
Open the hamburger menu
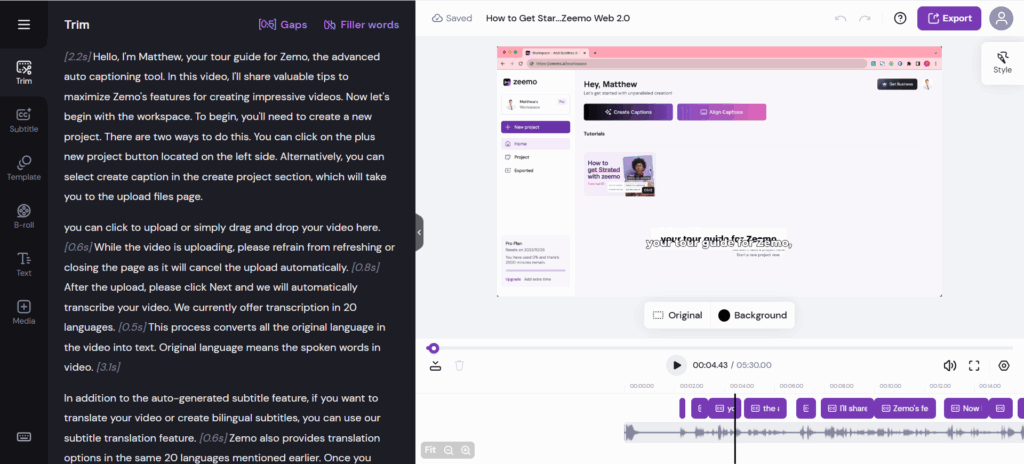[24, 24]
